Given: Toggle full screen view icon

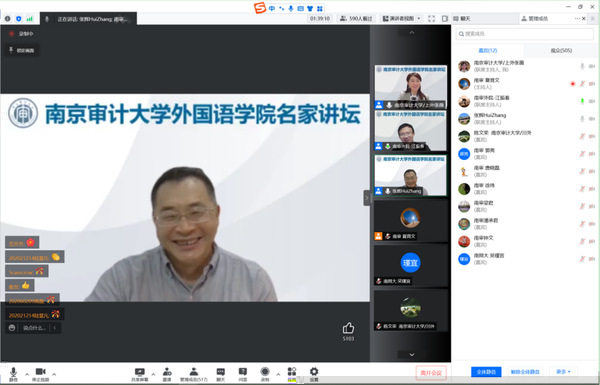Looking at the screenshot, I should pyautogui.click(x=432, y=18).
